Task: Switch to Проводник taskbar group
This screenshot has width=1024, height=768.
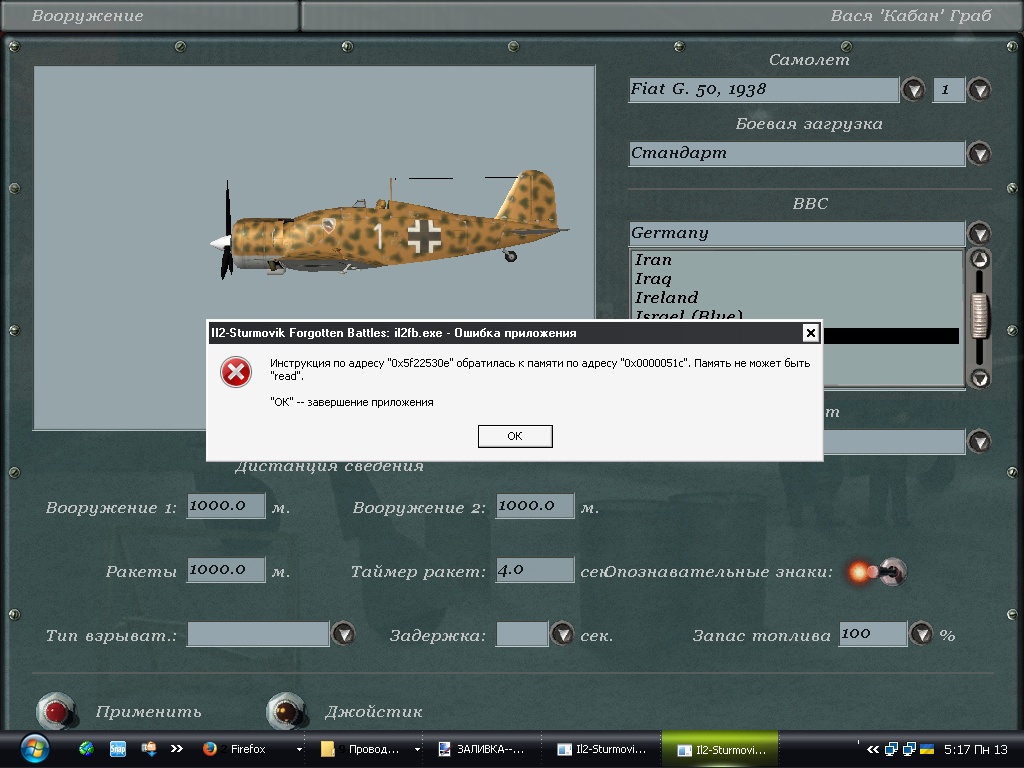Action: coord(366,749)
